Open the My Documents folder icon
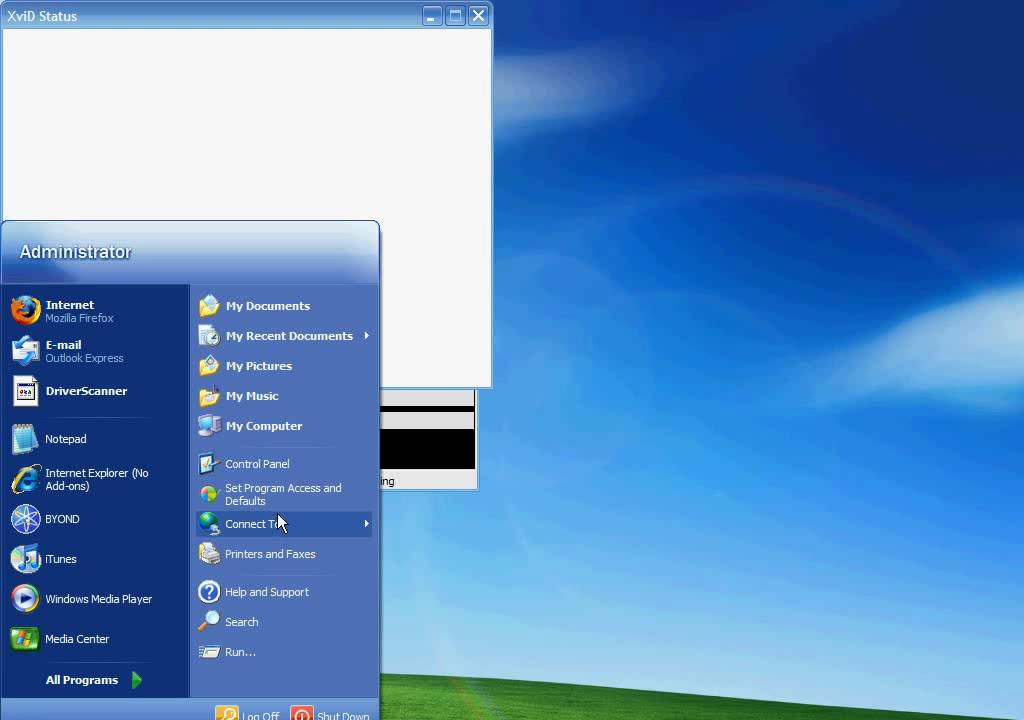This screenshot has height=720, width=1024. click(209, 306)
